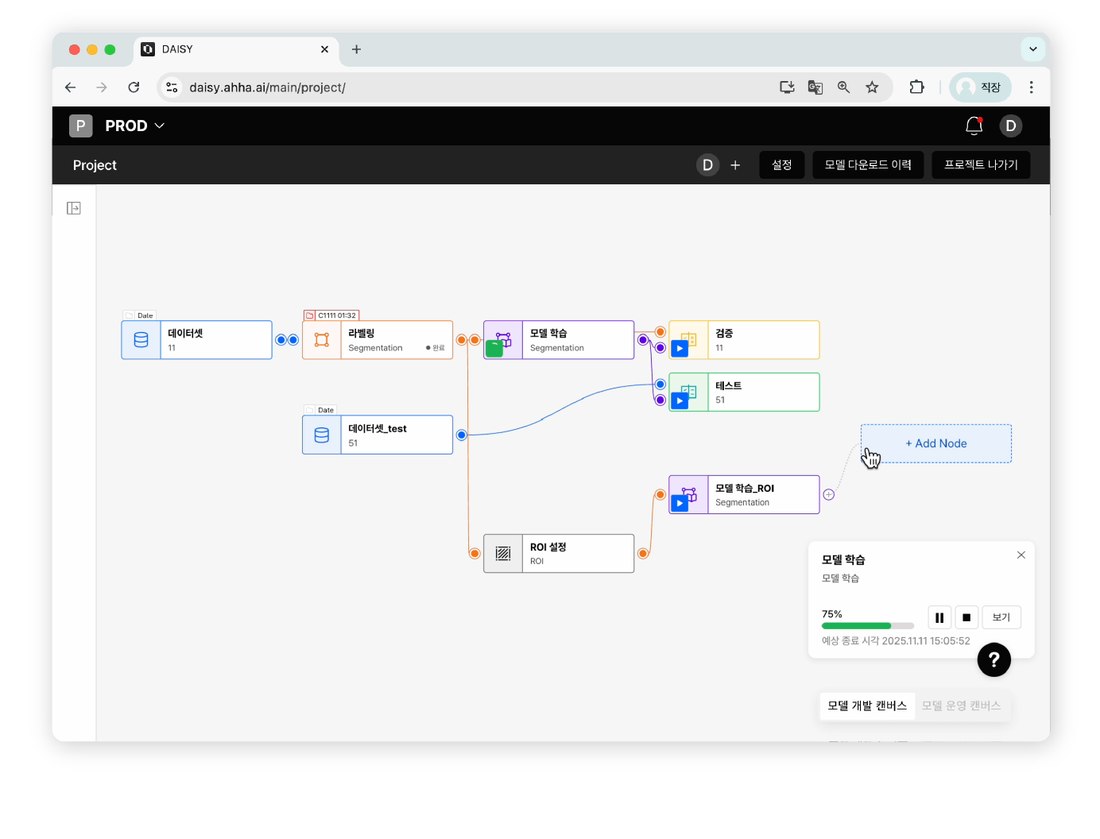Click the 보기 button in progress card
This screenshot has width=1100, height=839.
(1001, 617)
